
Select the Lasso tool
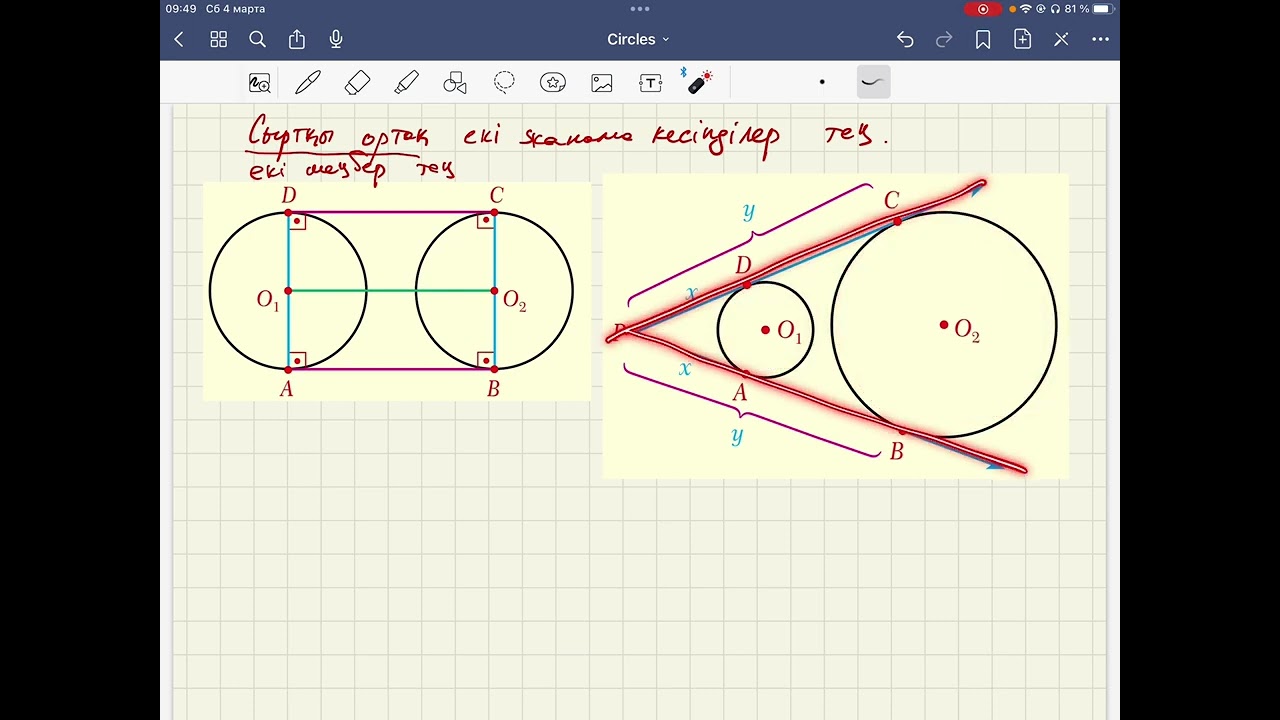point(504,82)
